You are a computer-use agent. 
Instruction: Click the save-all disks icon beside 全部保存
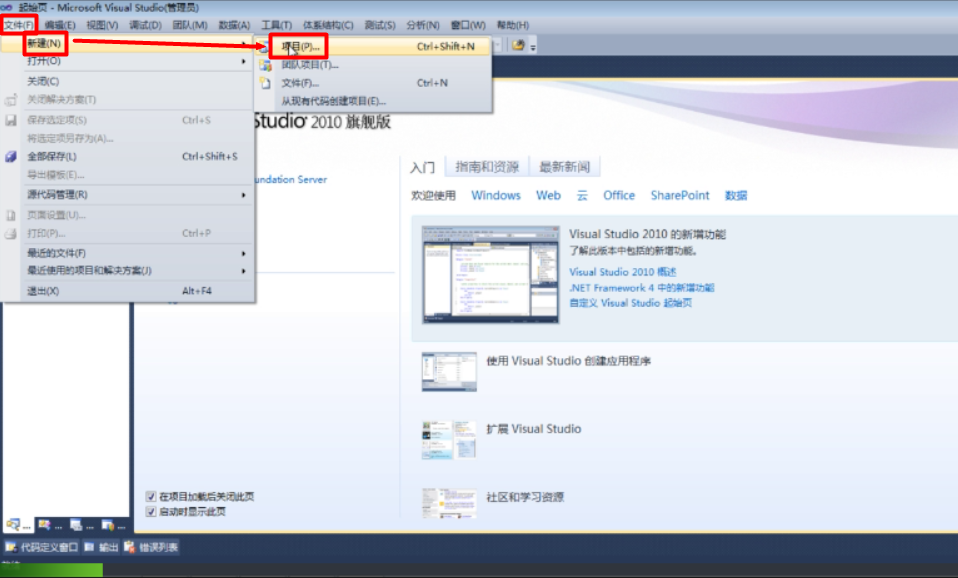(x=11, y=156)
